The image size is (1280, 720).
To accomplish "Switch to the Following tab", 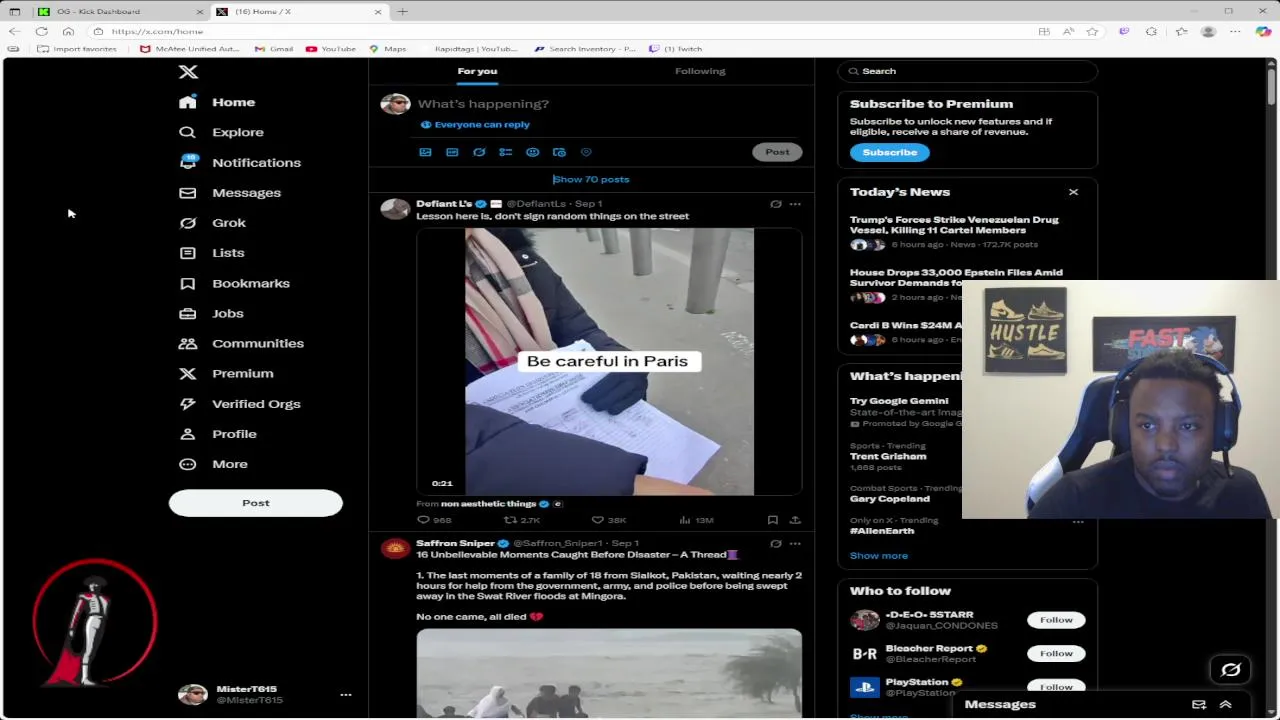I will pyautogui.click(x=700, y=71).
